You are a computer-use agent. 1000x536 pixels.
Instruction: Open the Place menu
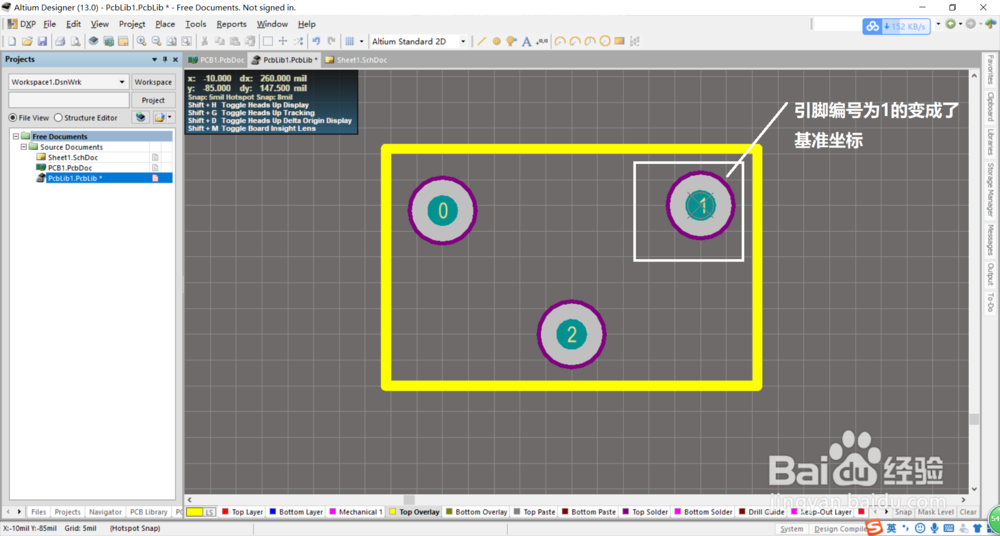pyautogui.click(x=165, y=24)
